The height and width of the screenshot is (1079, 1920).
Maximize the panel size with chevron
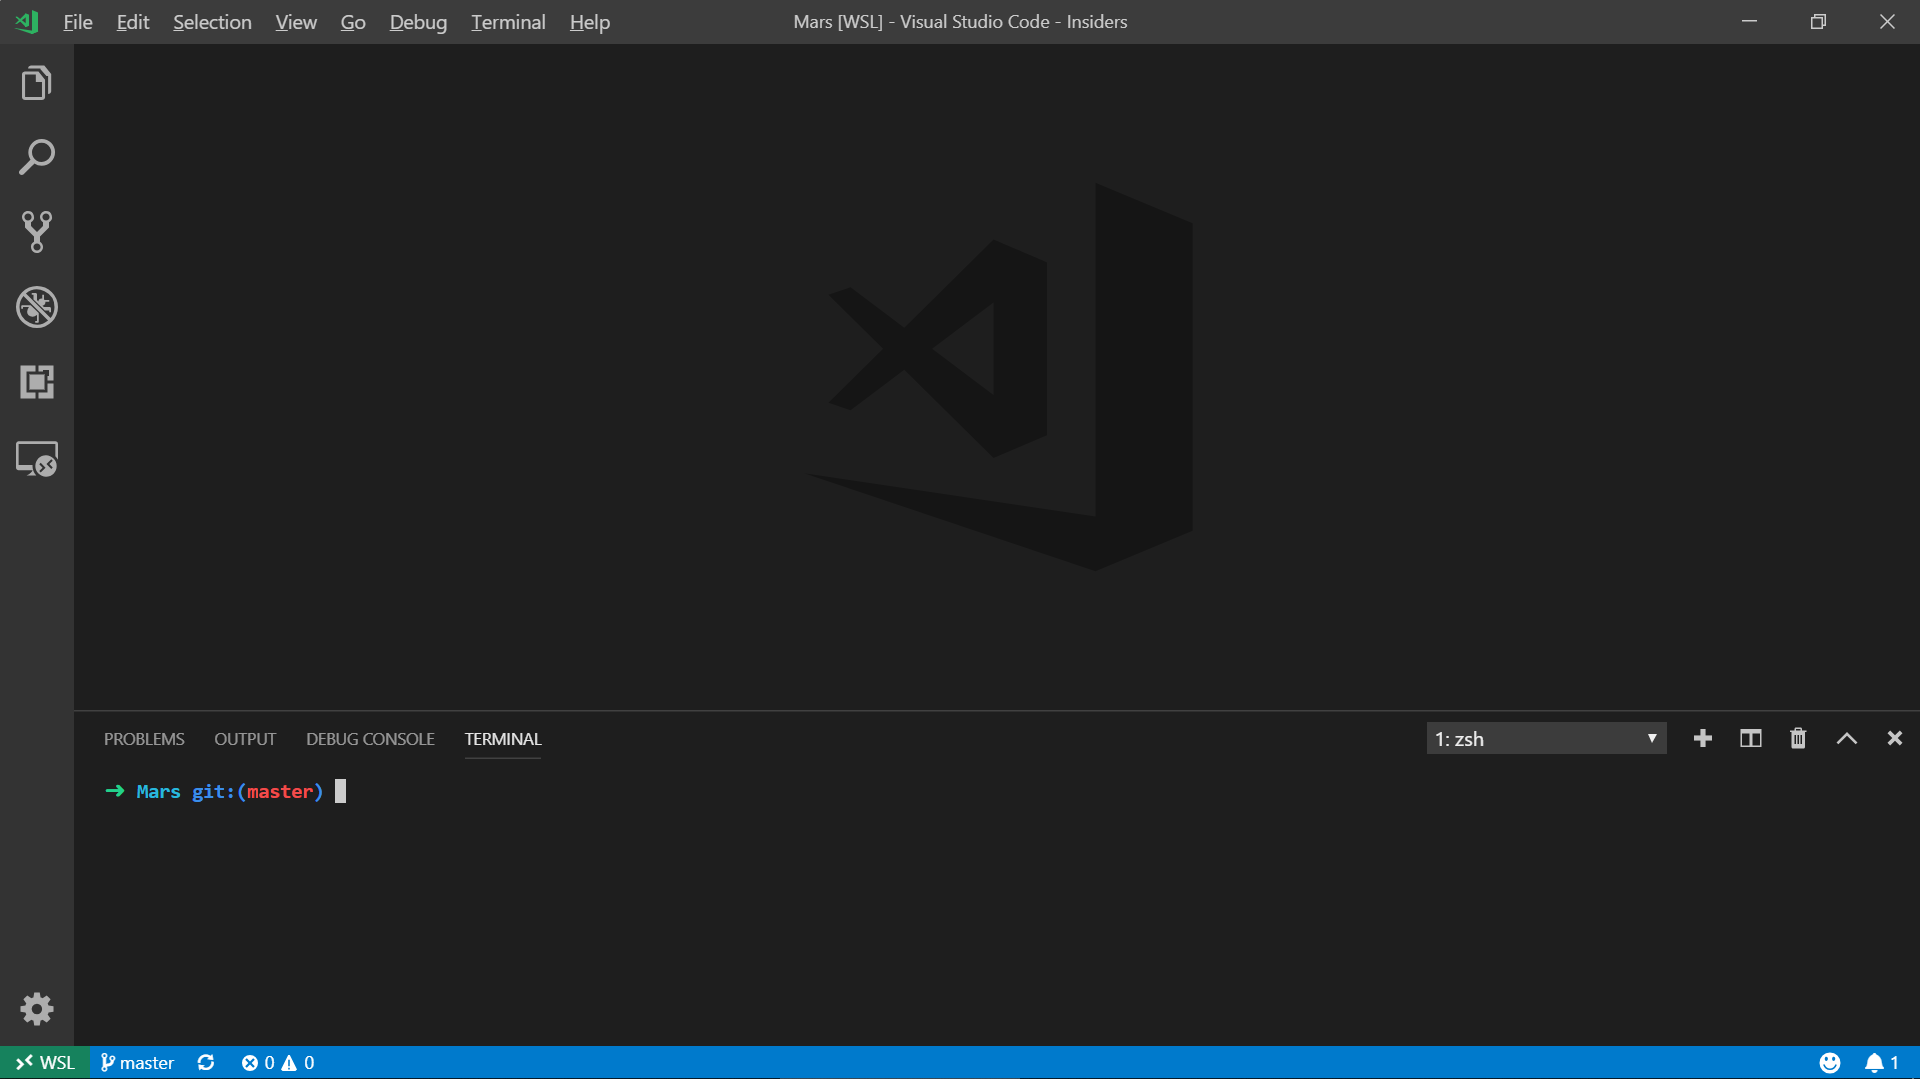pos(1846,739)
